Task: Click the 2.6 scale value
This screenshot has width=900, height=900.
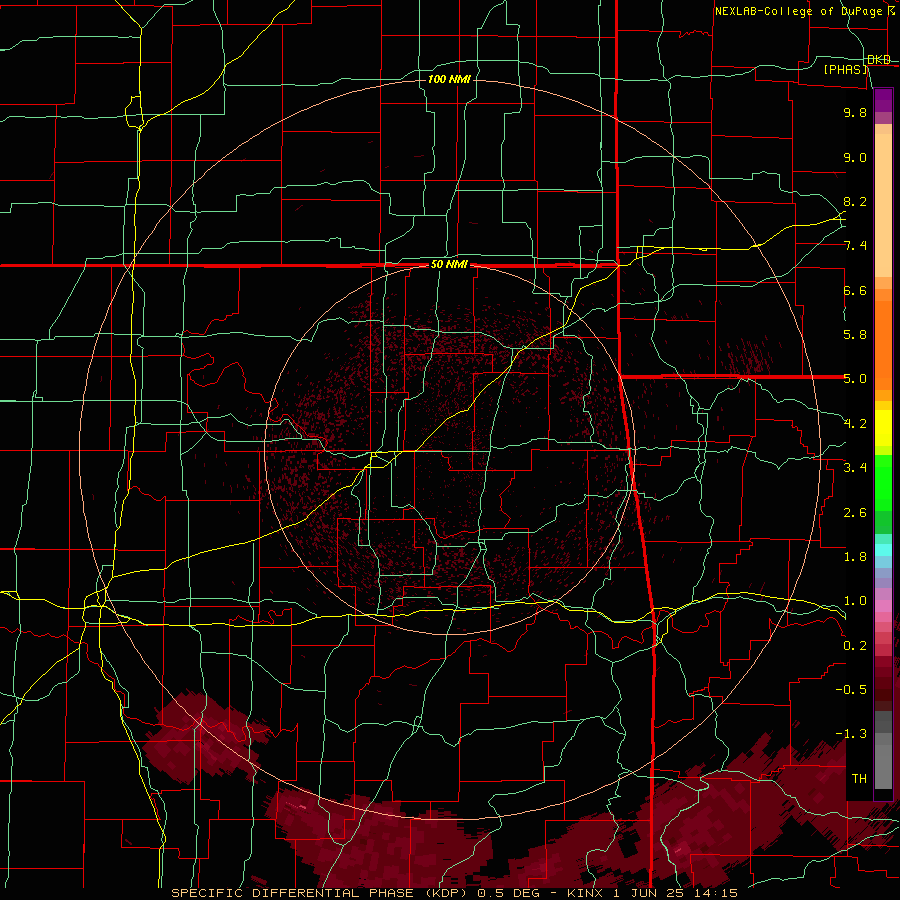Action: point(855,513)
